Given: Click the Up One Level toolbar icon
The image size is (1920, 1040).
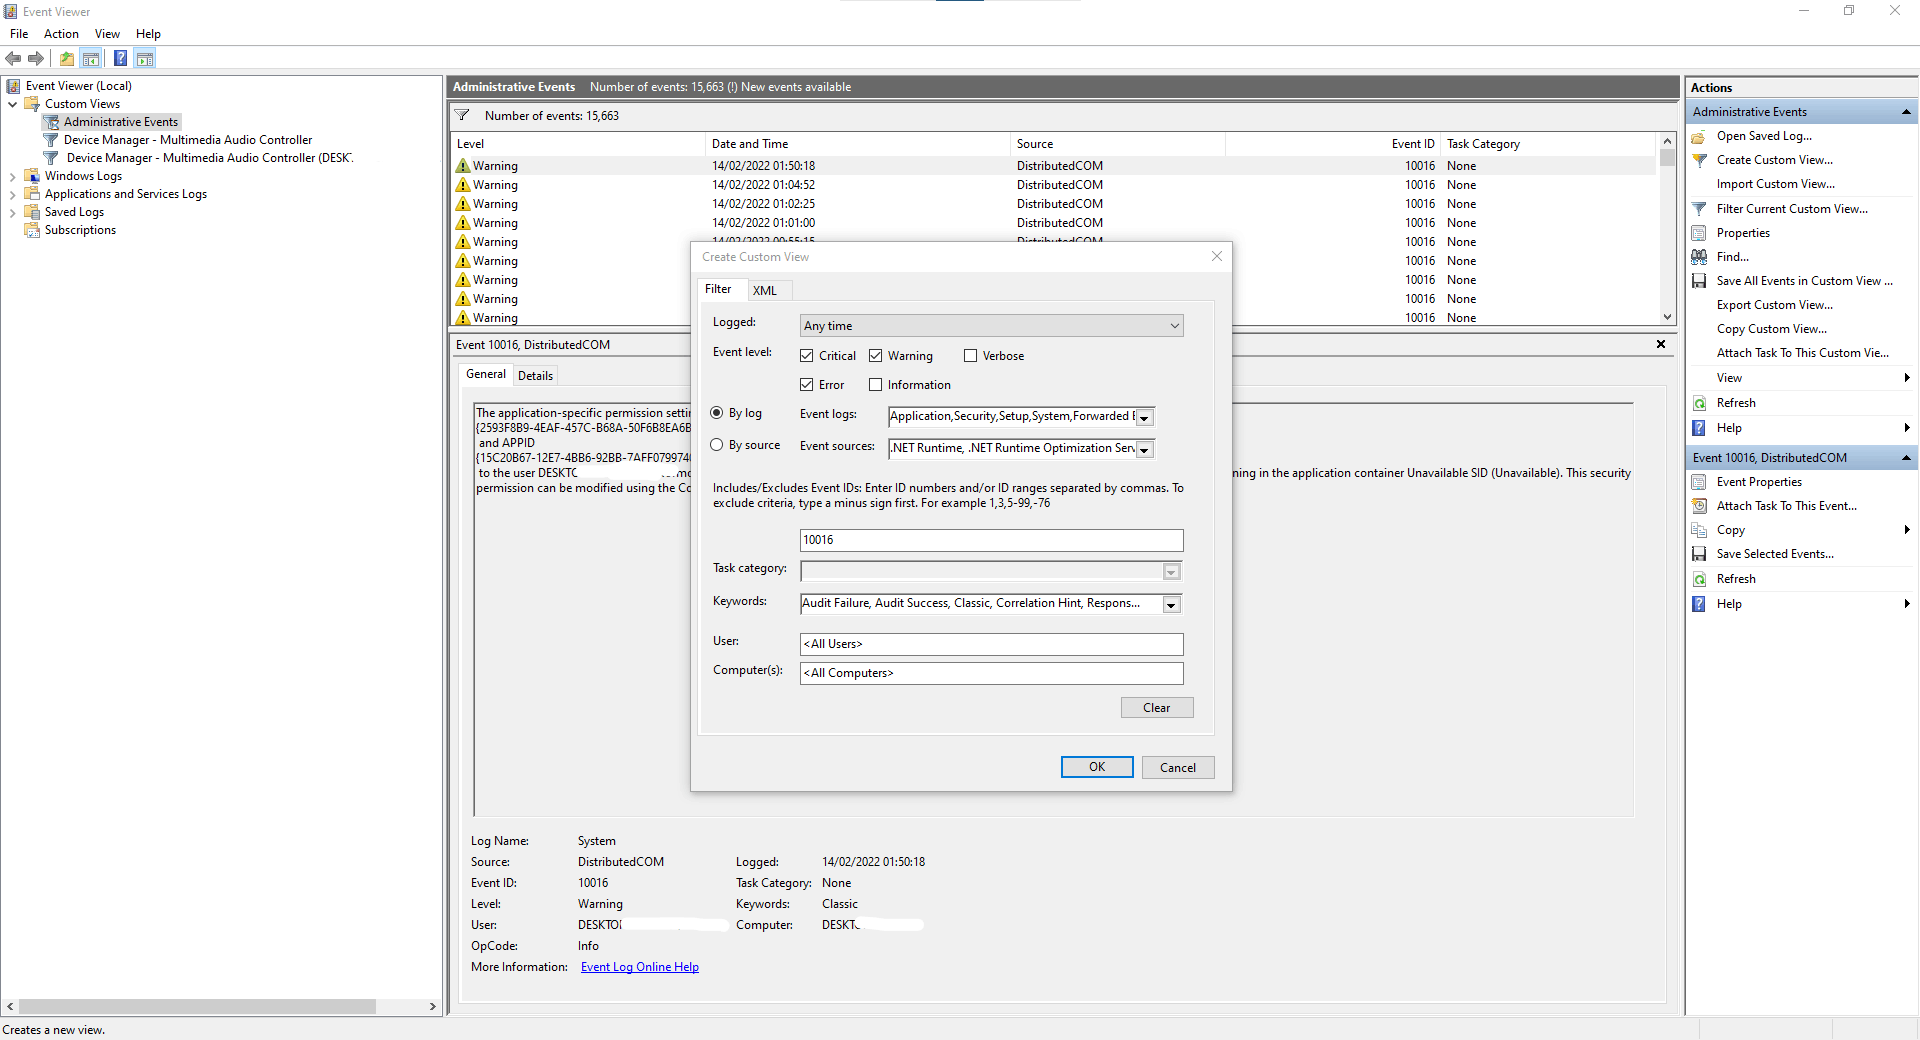Looking at the screenshot, I should point(66,59).
